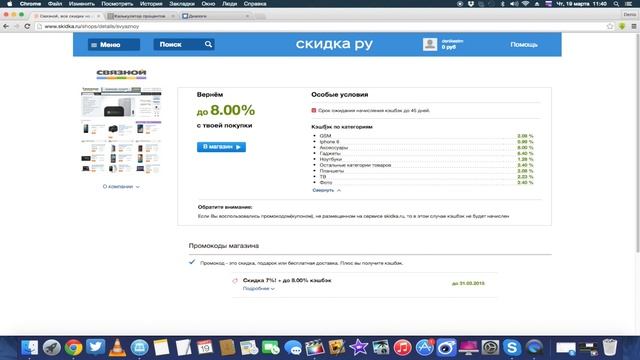Open VLC cone icon in the dock

coord(118,348)
